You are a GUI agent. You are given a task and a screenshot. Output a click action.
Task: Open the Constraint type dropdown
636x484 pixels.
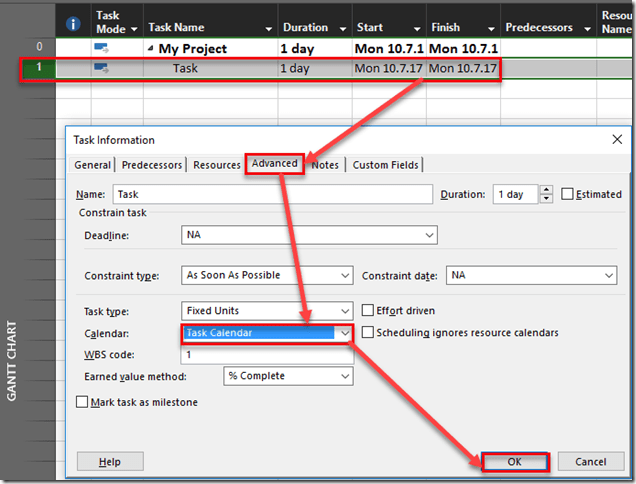(x=345, y=275)
